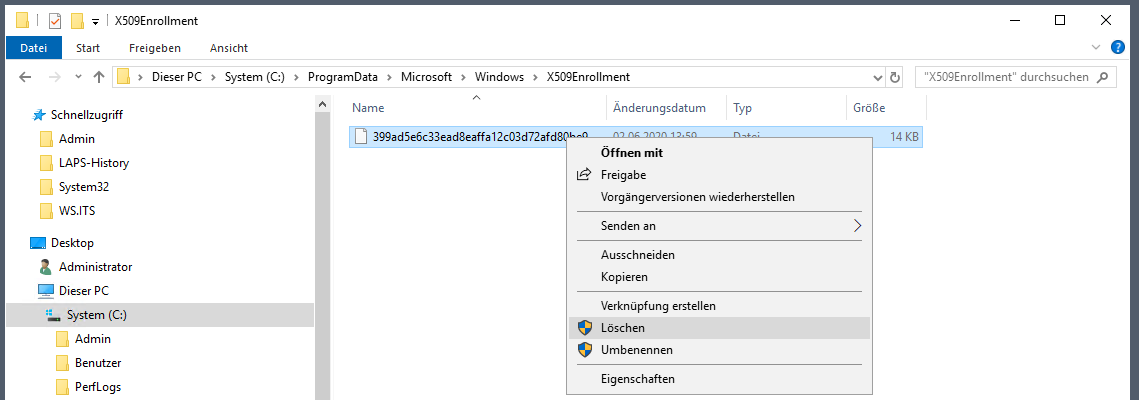Image resolution: width=1139 pixels, height=400 pixels.
Task: Click Windows in the address path
Action: click(500, 77)
